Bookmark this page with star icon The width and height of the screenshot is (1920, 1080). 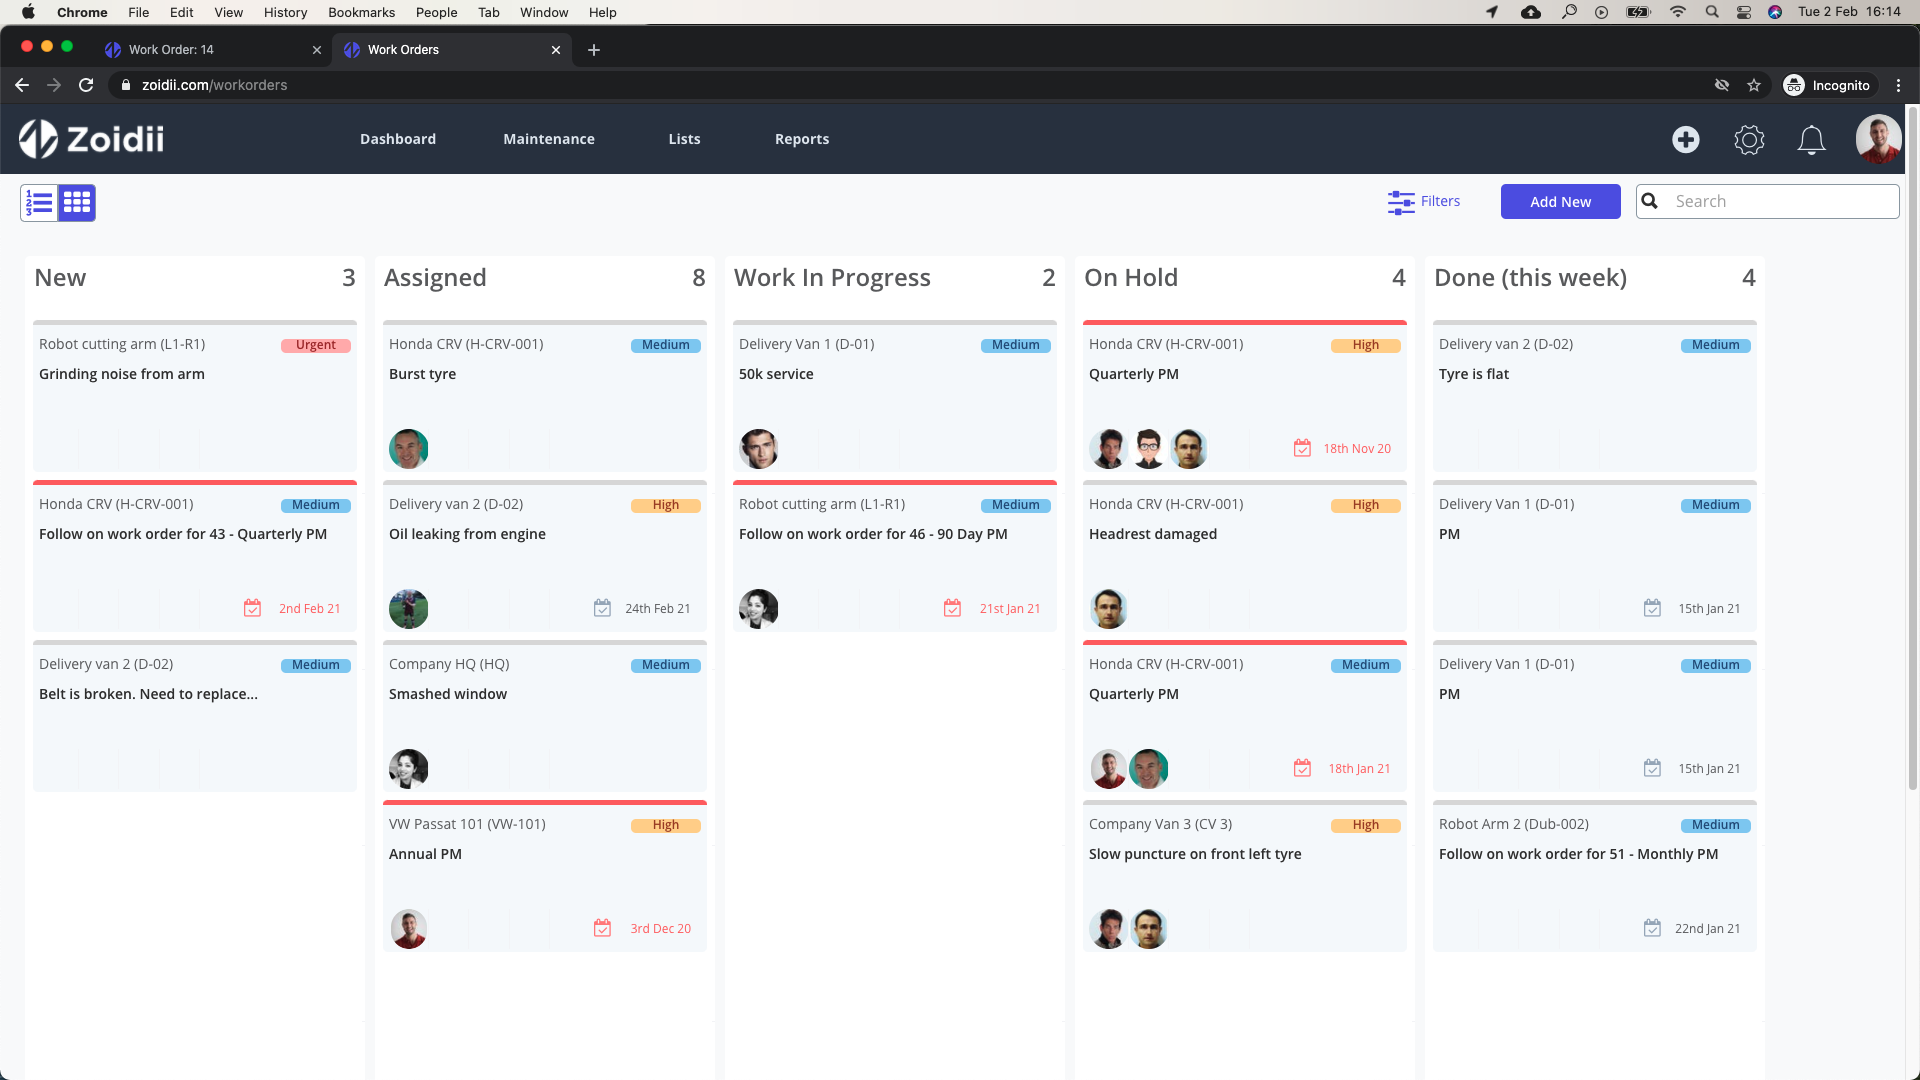1753,85
